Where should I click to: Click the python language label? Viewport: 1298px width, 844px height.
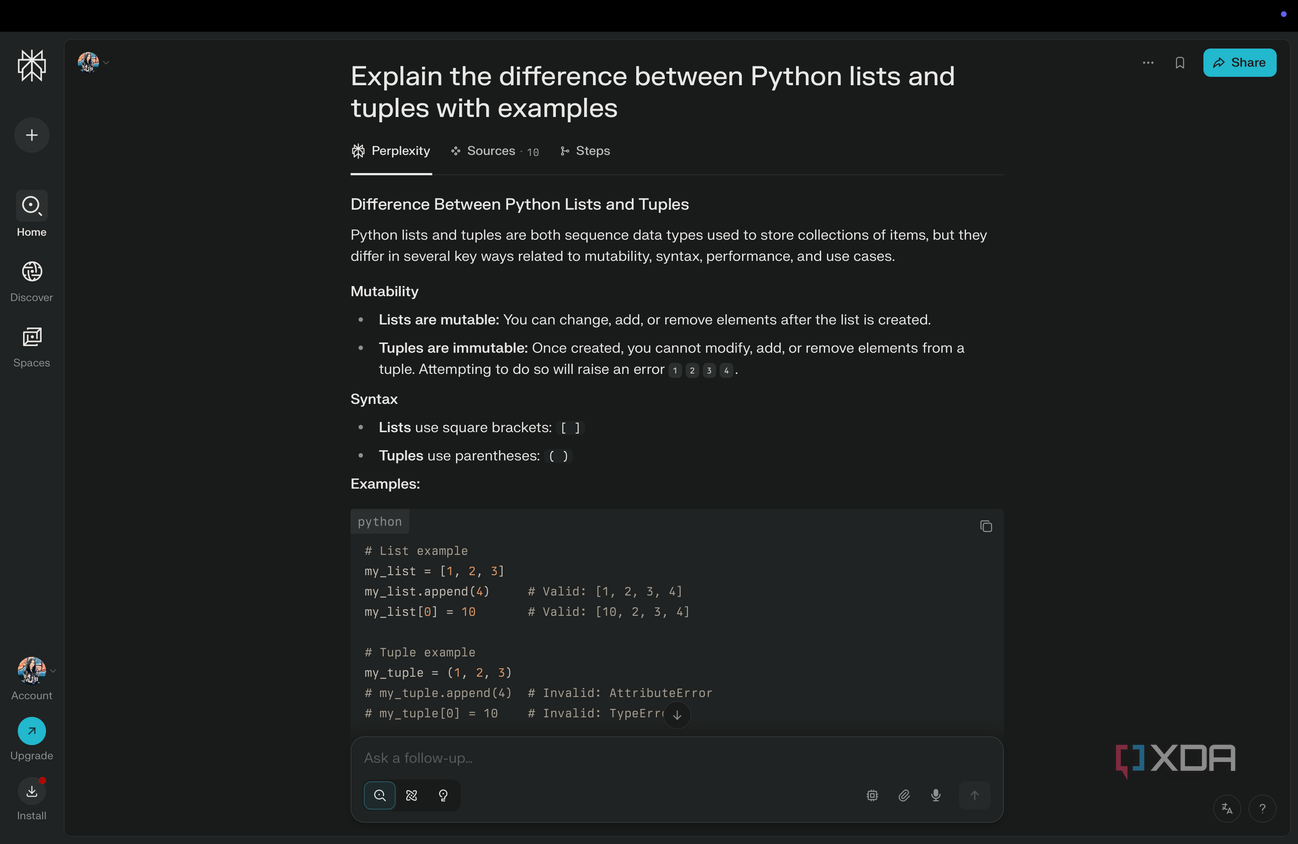point(380,522)
